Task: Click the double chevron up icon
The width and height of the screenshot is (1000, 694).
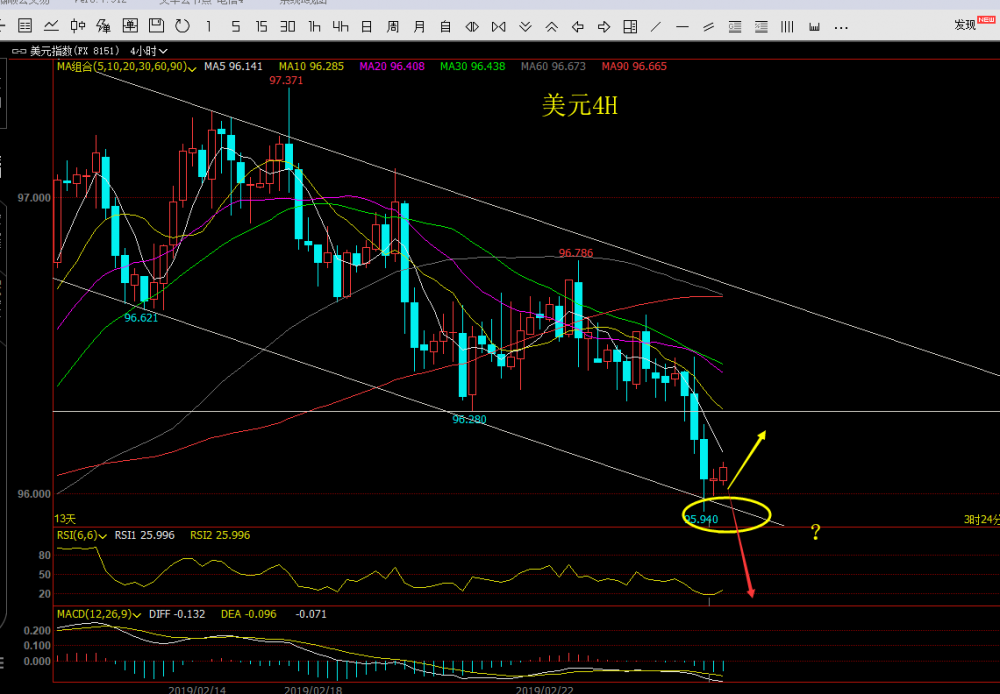Action: 552,27
